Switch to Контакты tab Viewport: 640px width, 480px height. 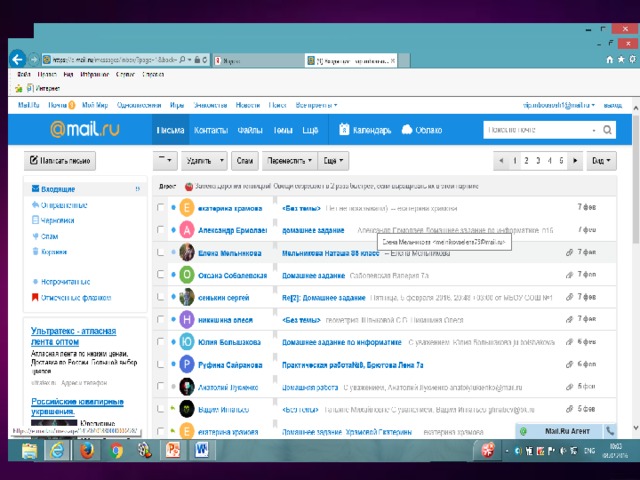tap(211, 130)
